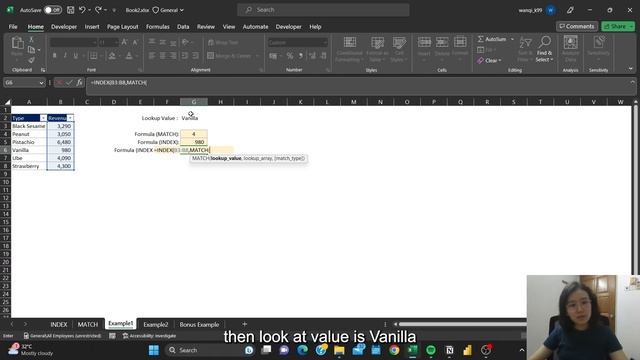Click the Enter formula checkmark icon
The width and height of the screenshot is (640, 360).
pyautogui.click(x=69, y=83)
